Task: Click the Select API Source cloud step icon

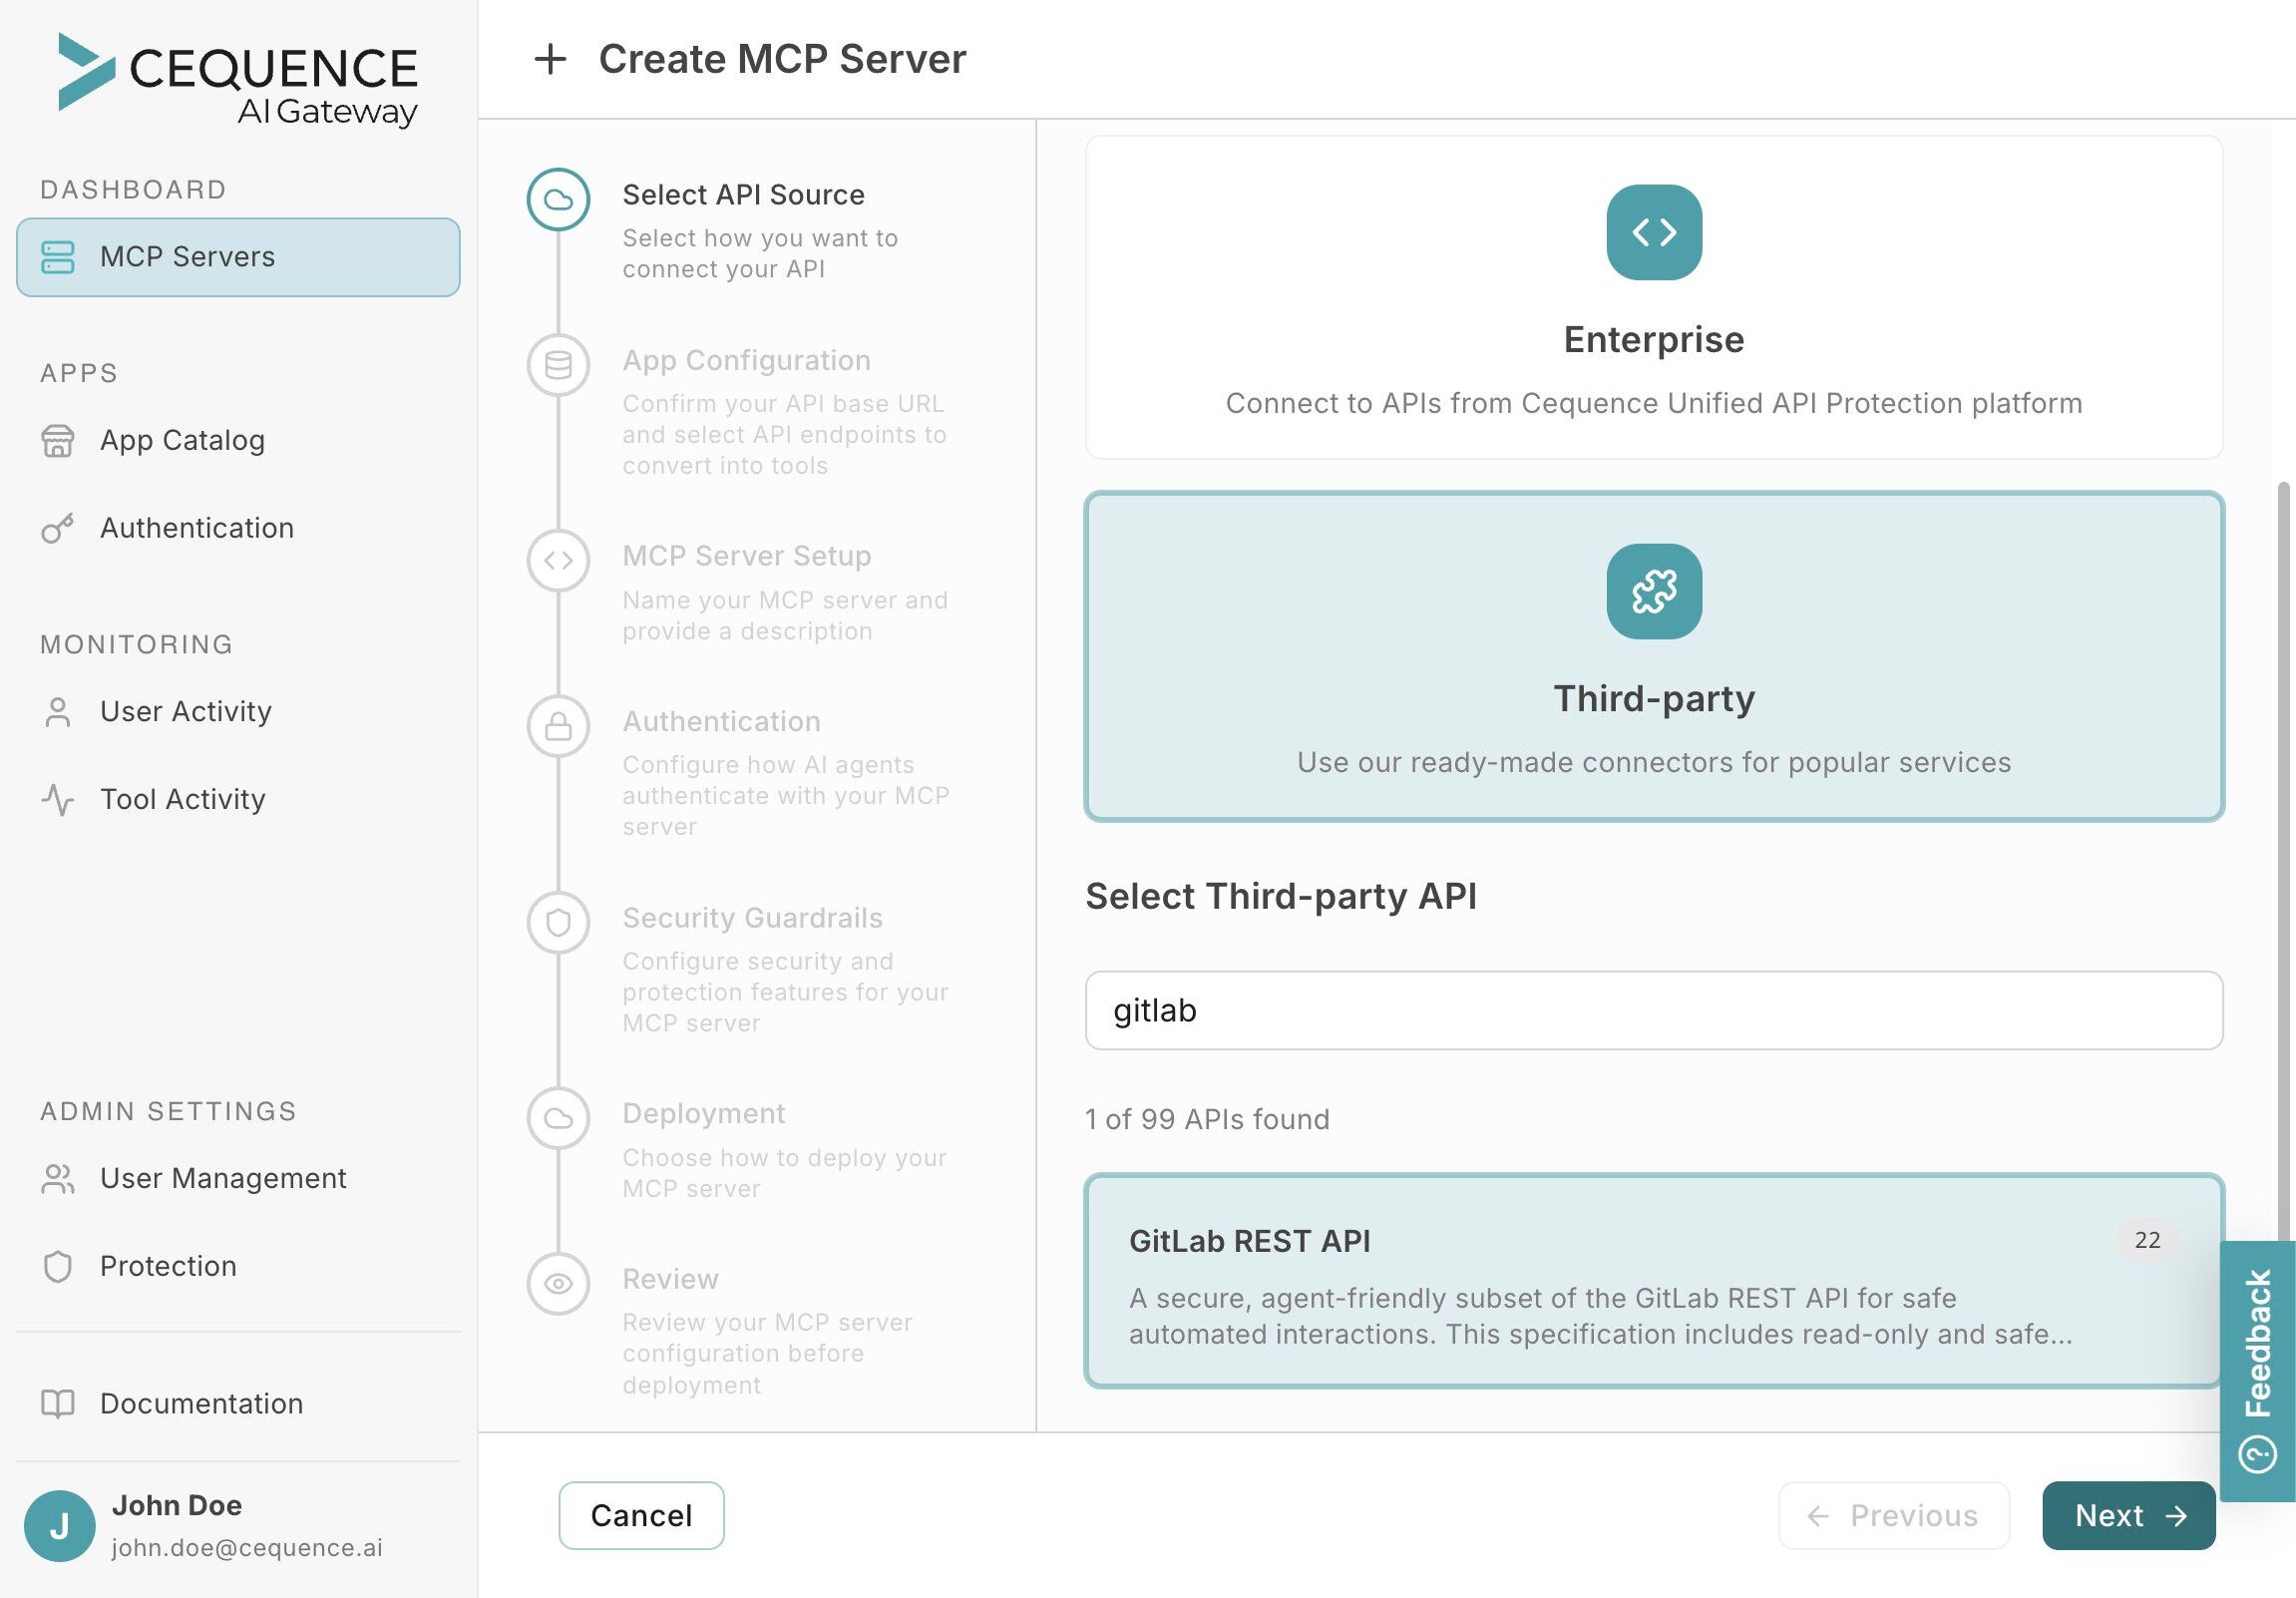Action: click(558, 199)
